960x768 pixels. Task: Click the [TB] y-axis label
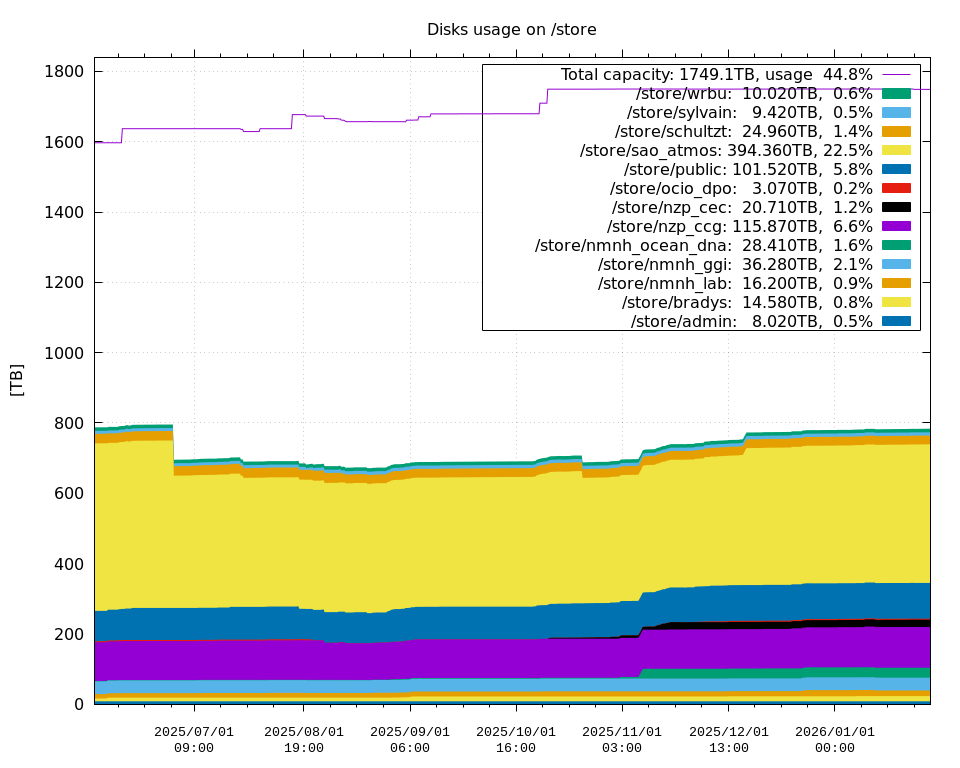pos(17,380)
